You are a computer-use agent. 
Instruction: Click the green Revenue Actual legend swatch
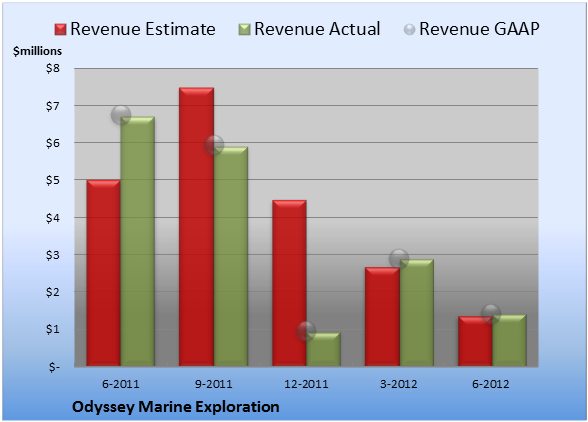[x=244, y=30]
